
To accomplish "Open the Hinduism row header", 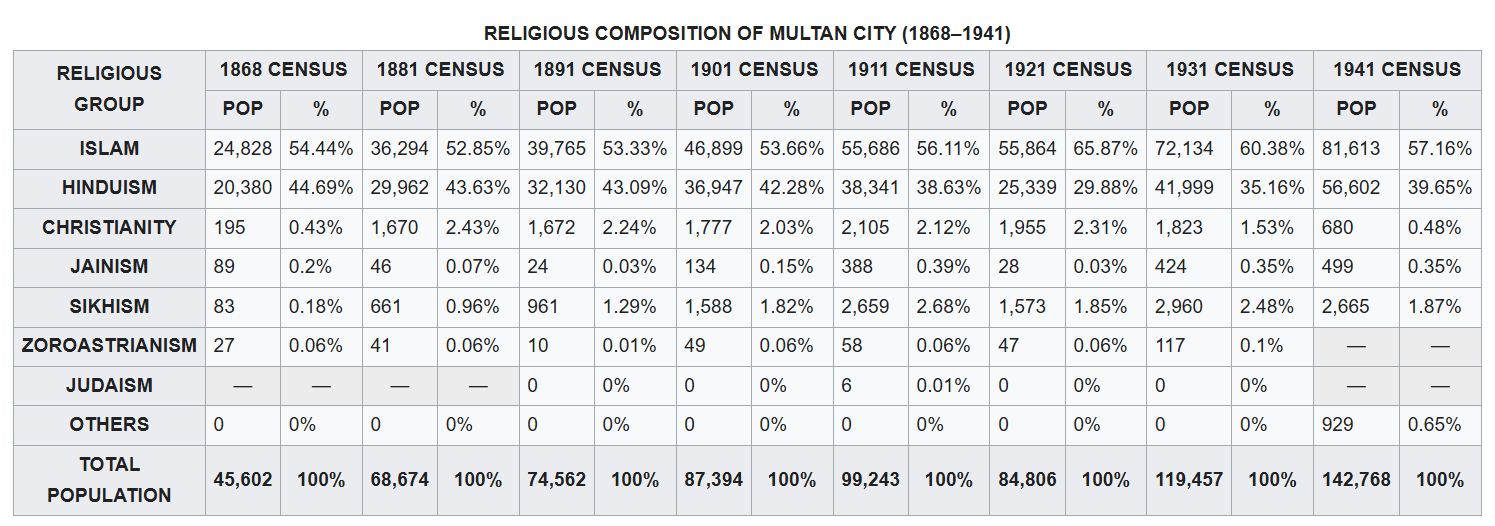I will 109,188.
